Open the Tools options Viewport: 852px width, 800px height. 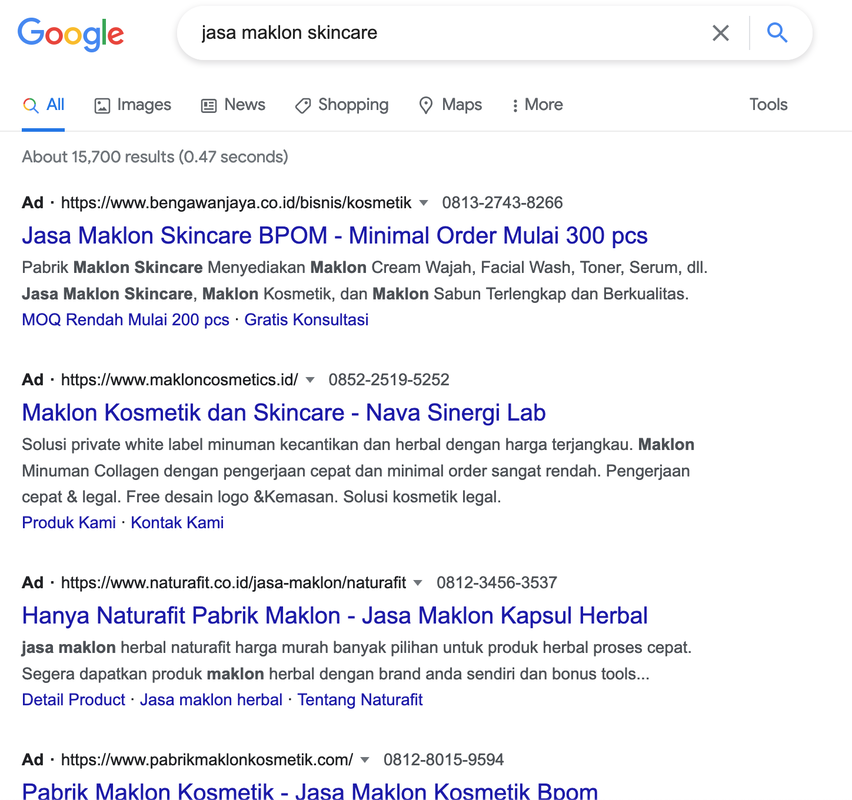click(x=768, y=105)
